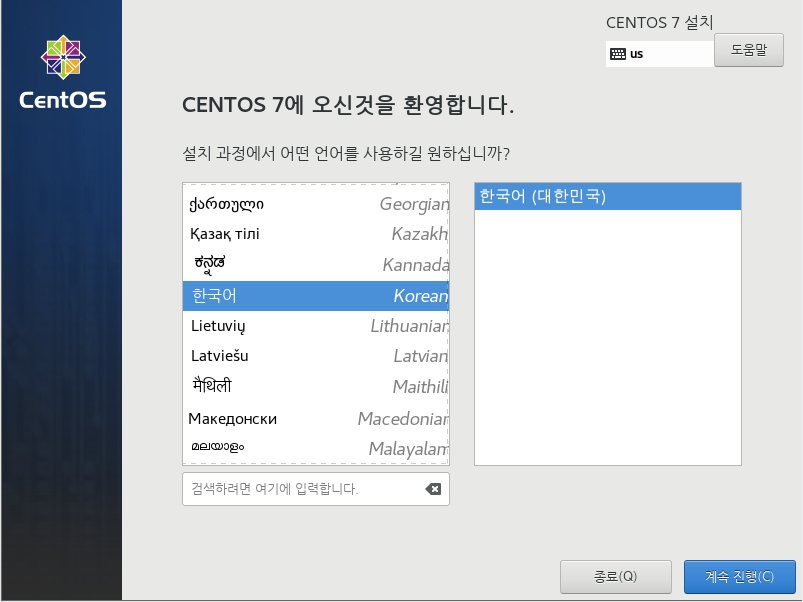
Task: Open the 도움말 help button
Action: [x=749, y=50]
